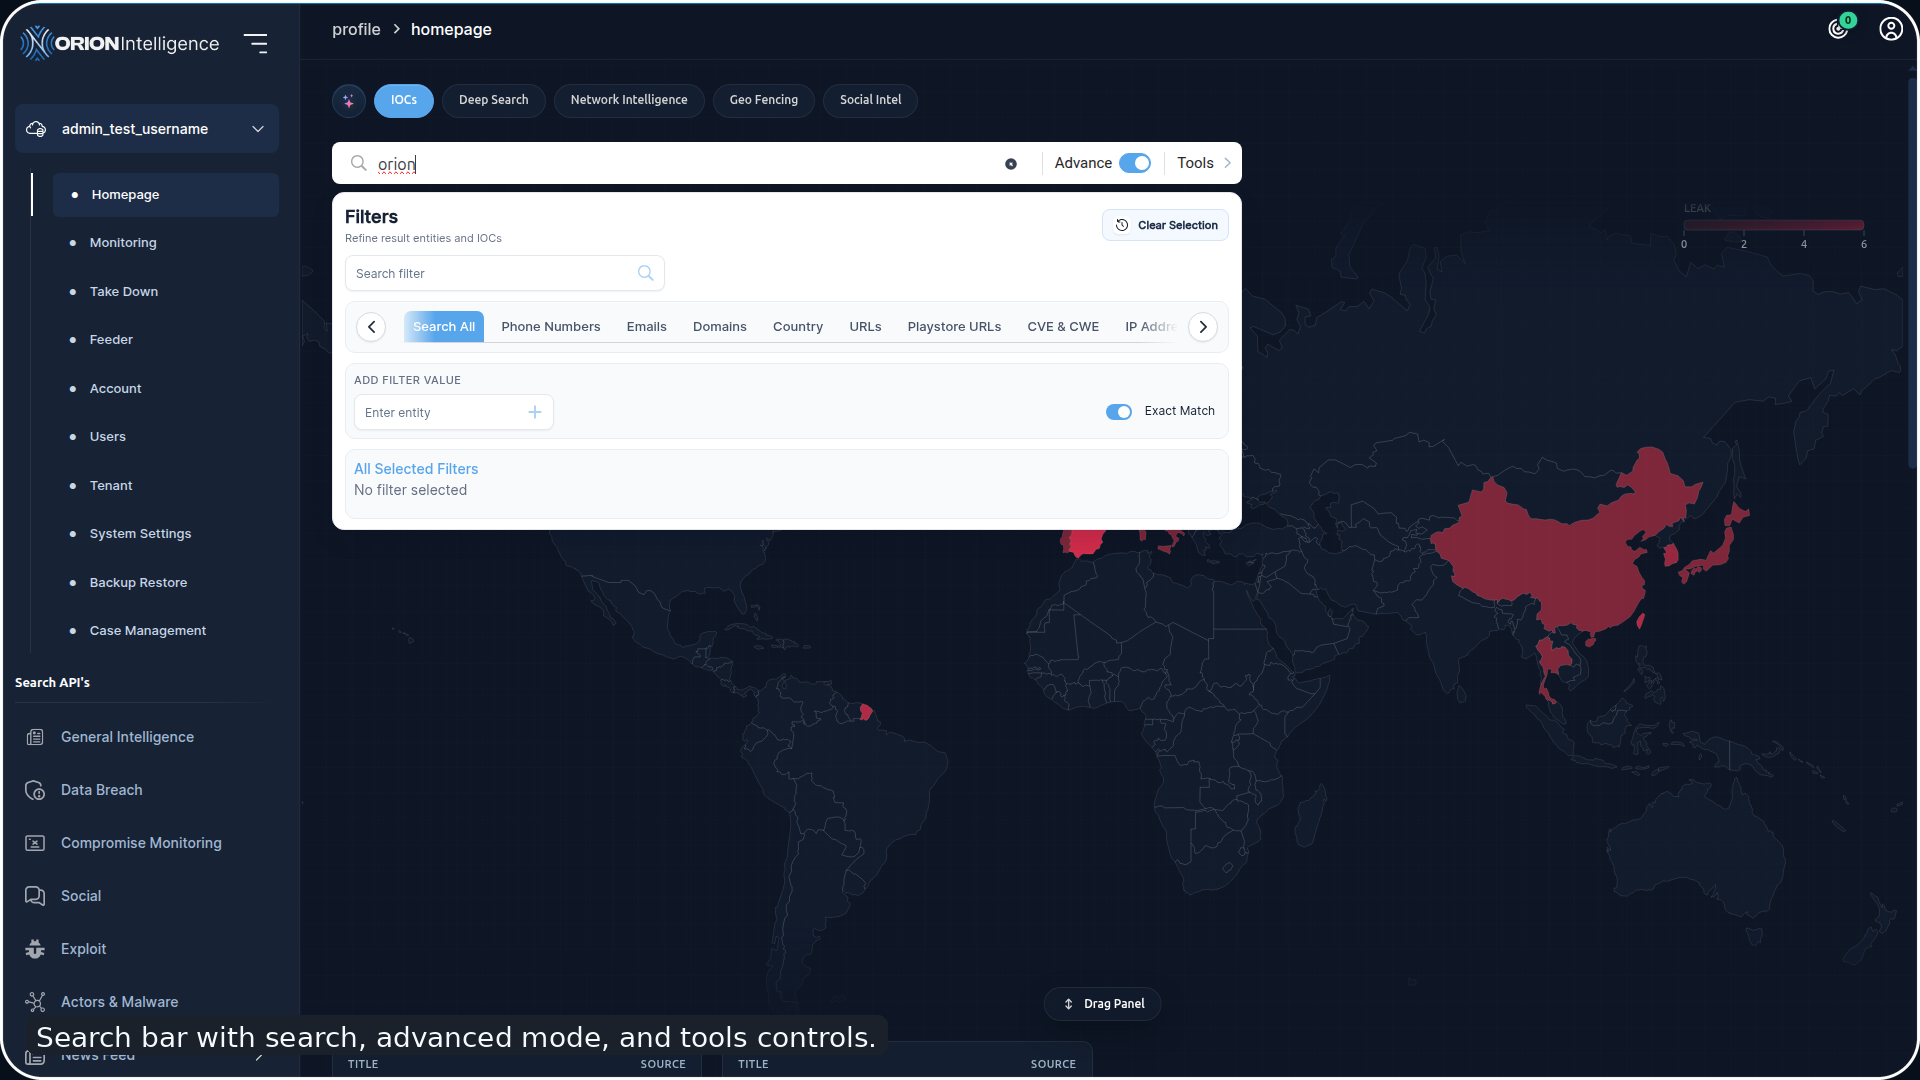
Task: Switch to the Network Intelligence tab
Action: coord(629,100)
